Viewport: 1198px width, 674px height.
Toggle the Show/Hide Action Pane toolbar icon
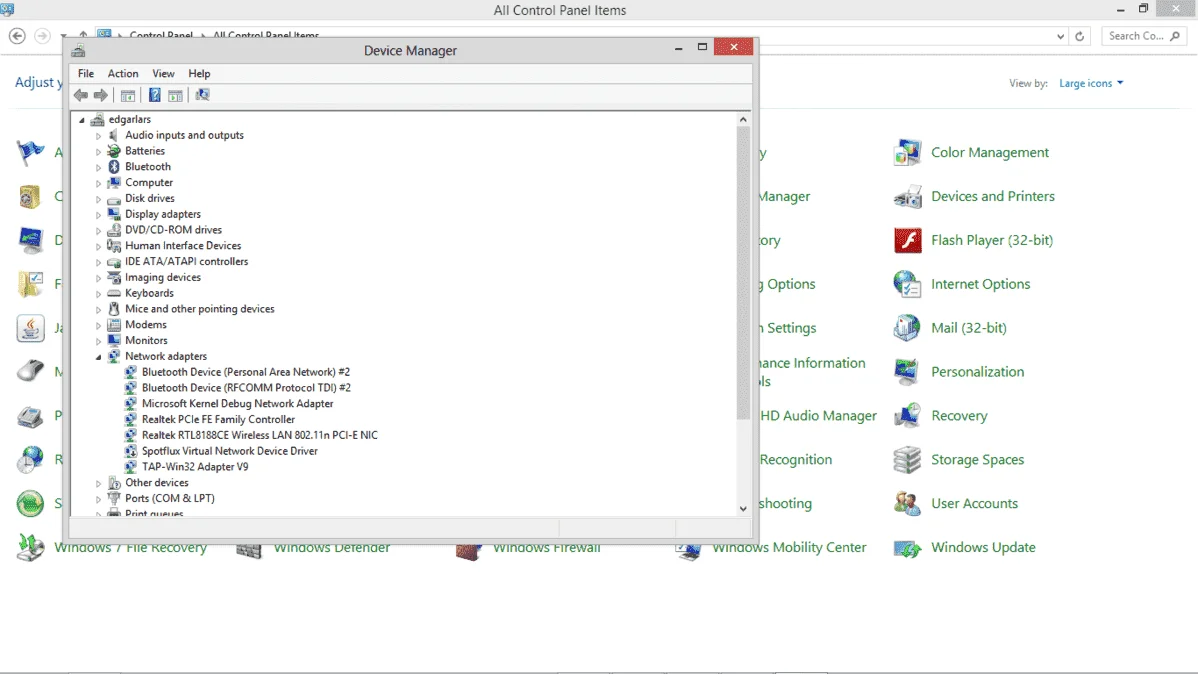175,96
